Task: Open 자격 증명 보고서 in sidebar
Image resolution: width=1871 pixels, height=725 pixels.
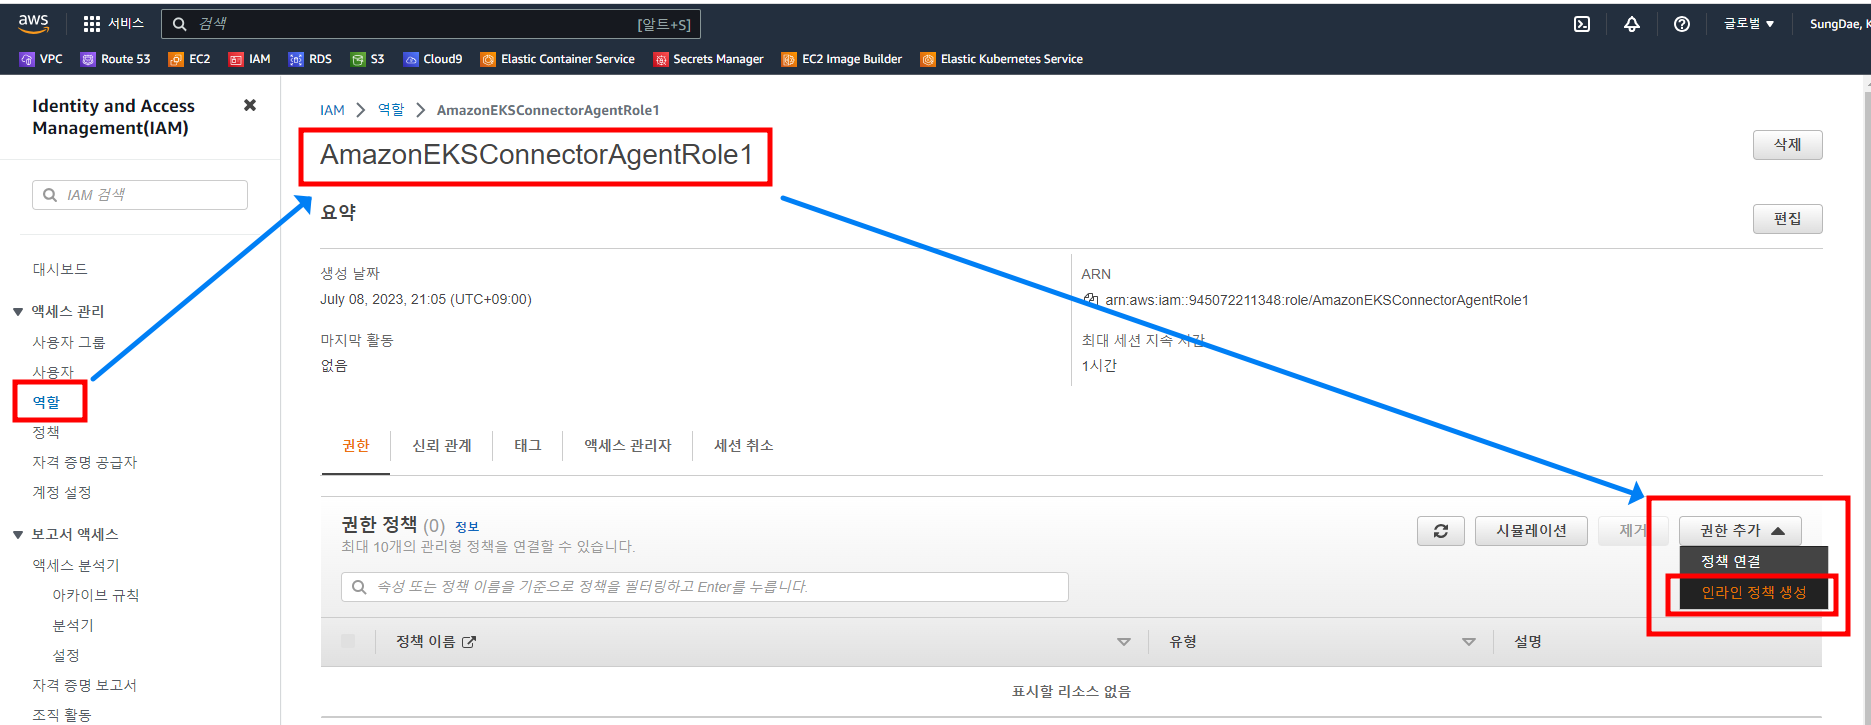Action: 85,685
